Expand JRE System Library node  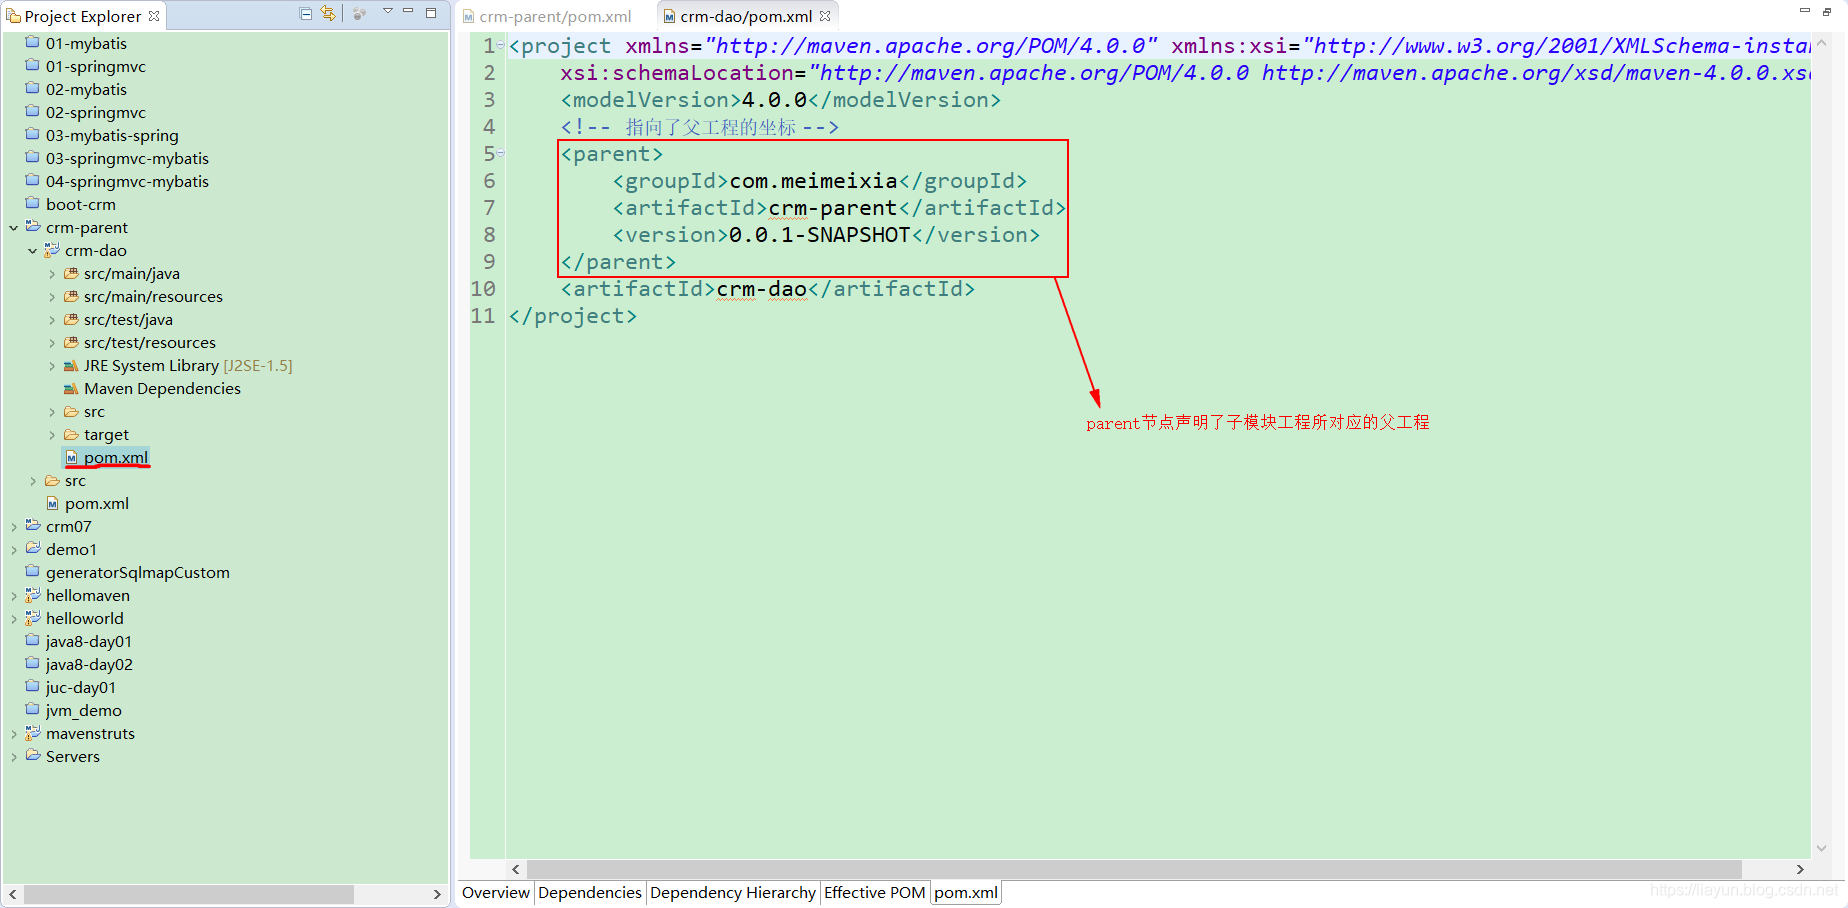pyautogui.click(x=52, y=366)
